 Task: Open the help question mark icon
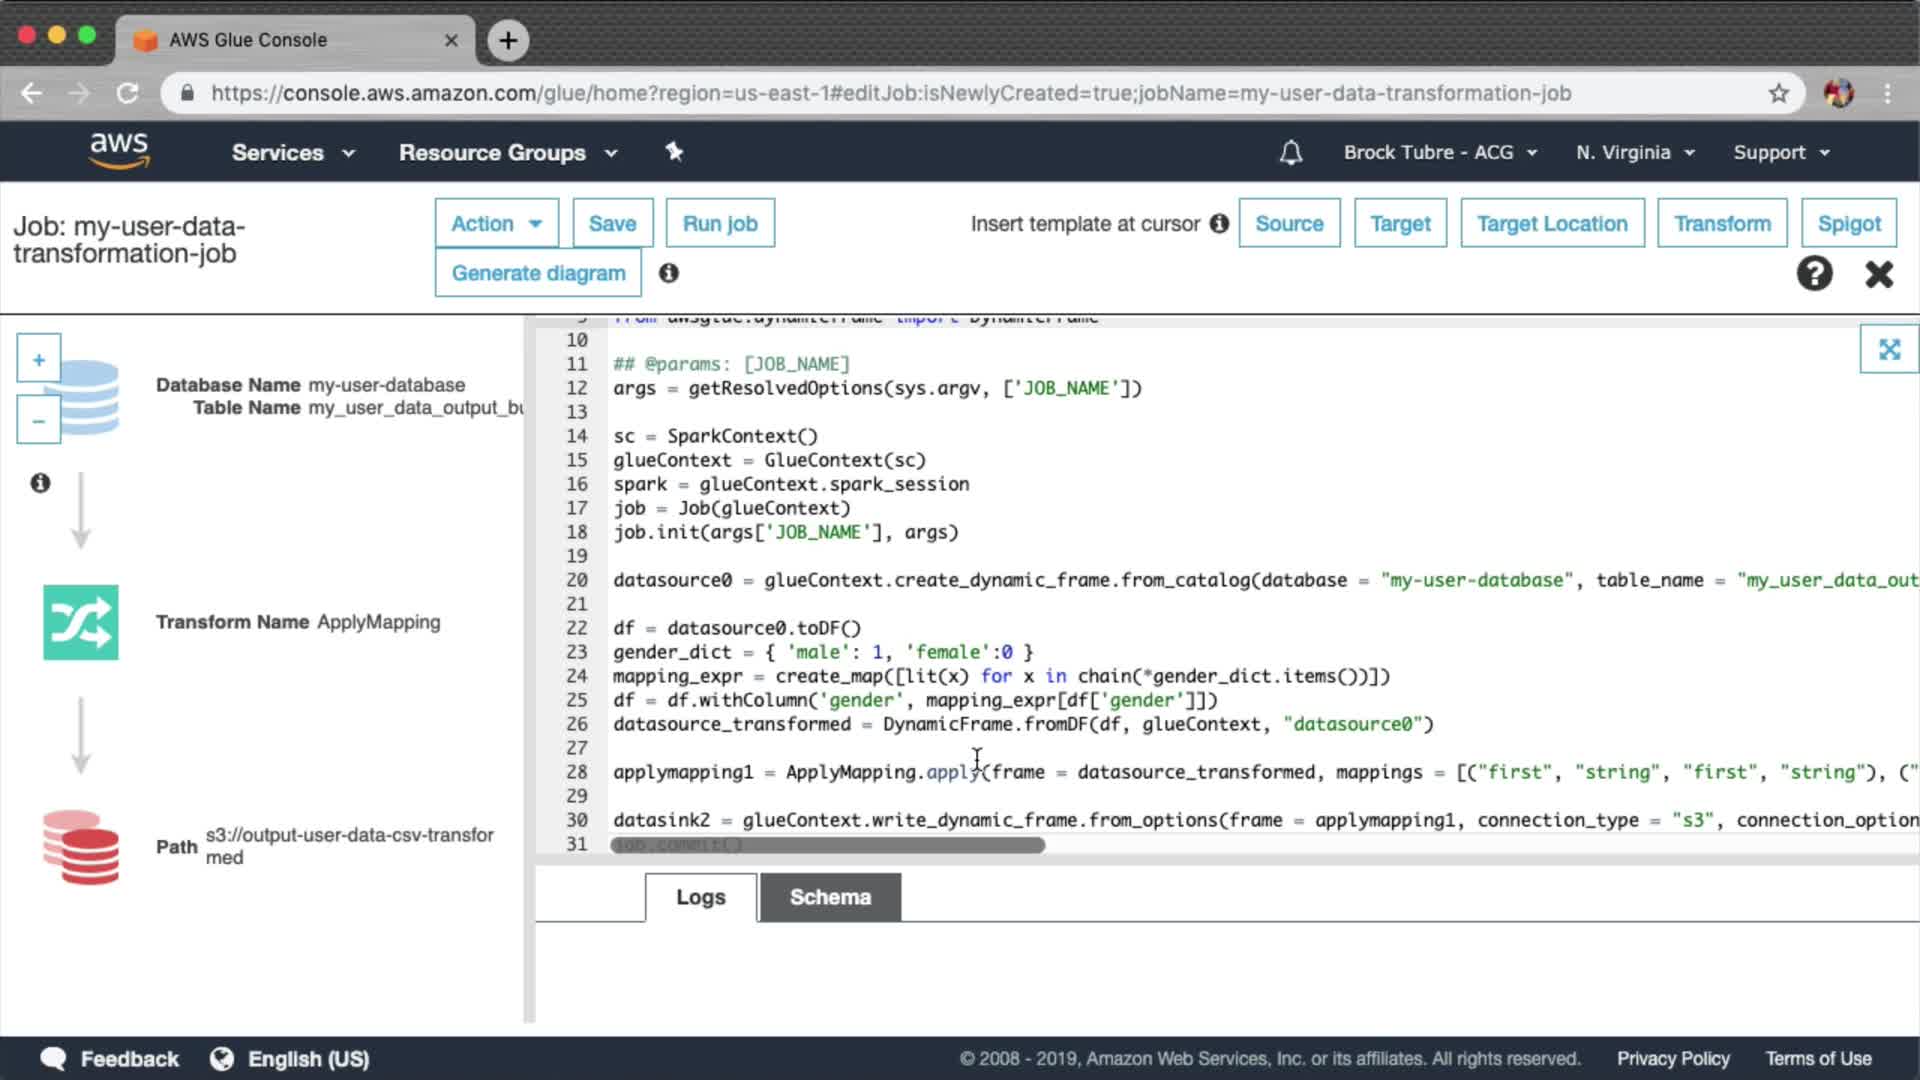click(x=1814, y=273)
